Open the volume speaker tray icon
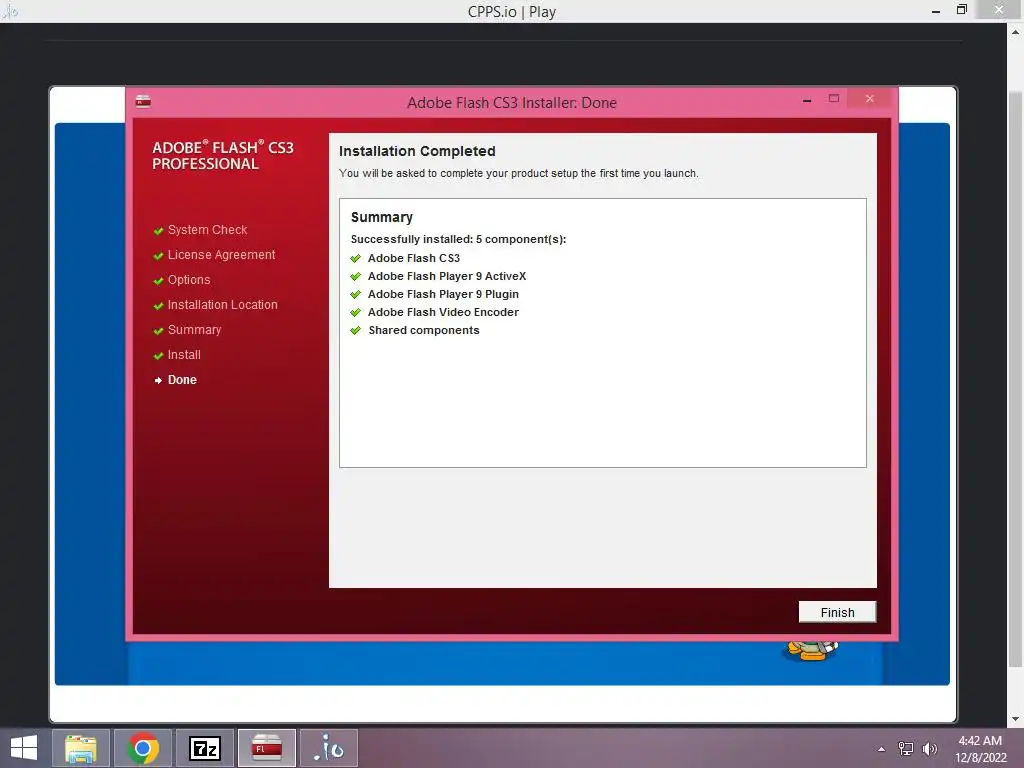Screen dimensions: 1024x768 pos(929,748)
